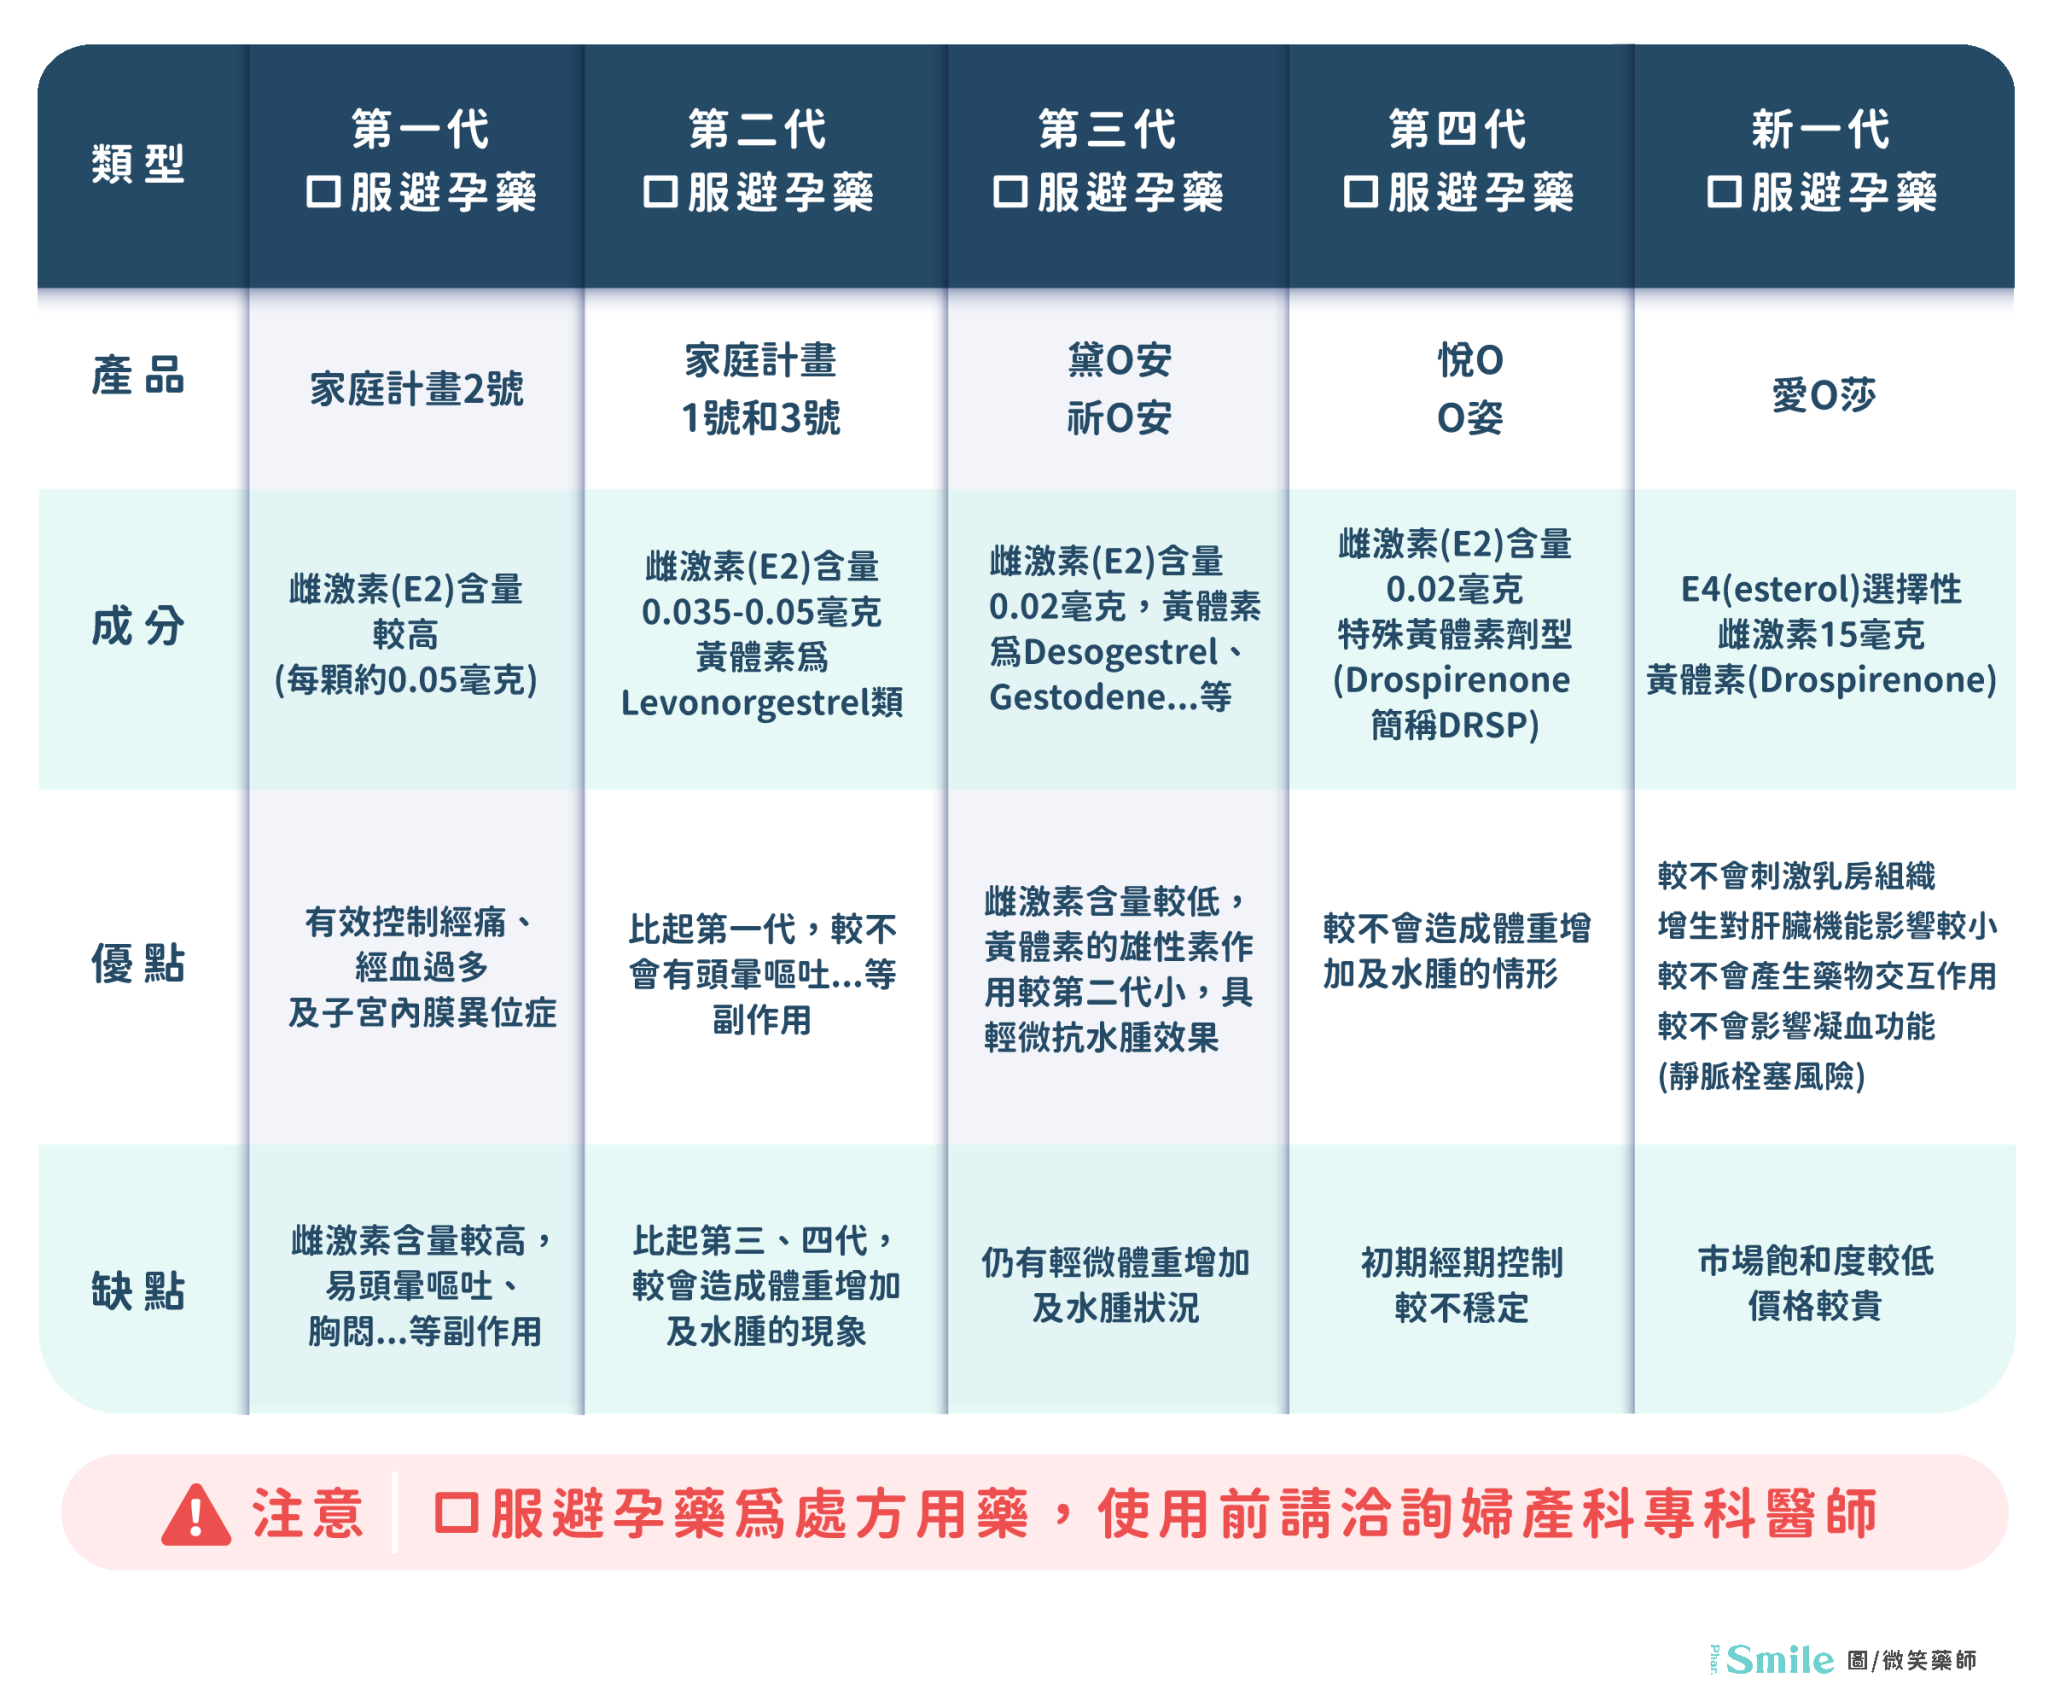Select the 優點 row label

pyautogui.click(x=138, y=964)
